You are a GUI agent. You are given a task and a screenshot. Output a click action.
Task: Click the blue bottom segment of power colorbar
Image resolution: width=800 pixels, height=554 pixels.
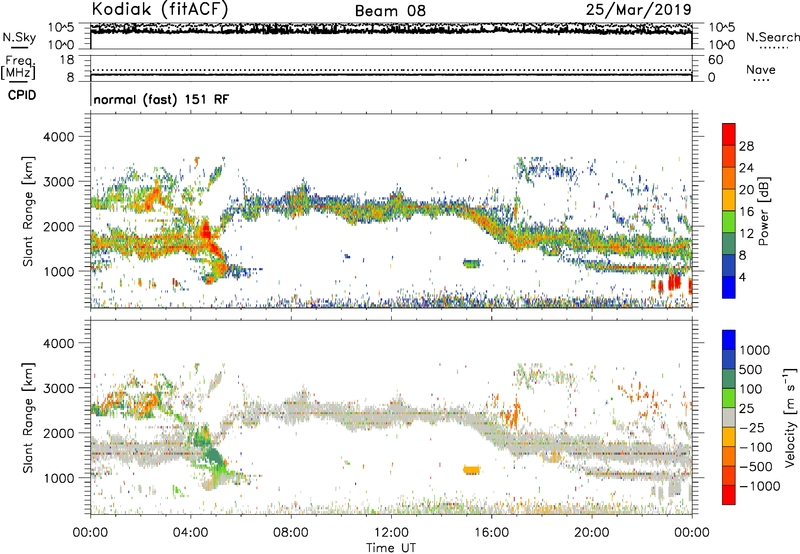(x=729, y=287)
